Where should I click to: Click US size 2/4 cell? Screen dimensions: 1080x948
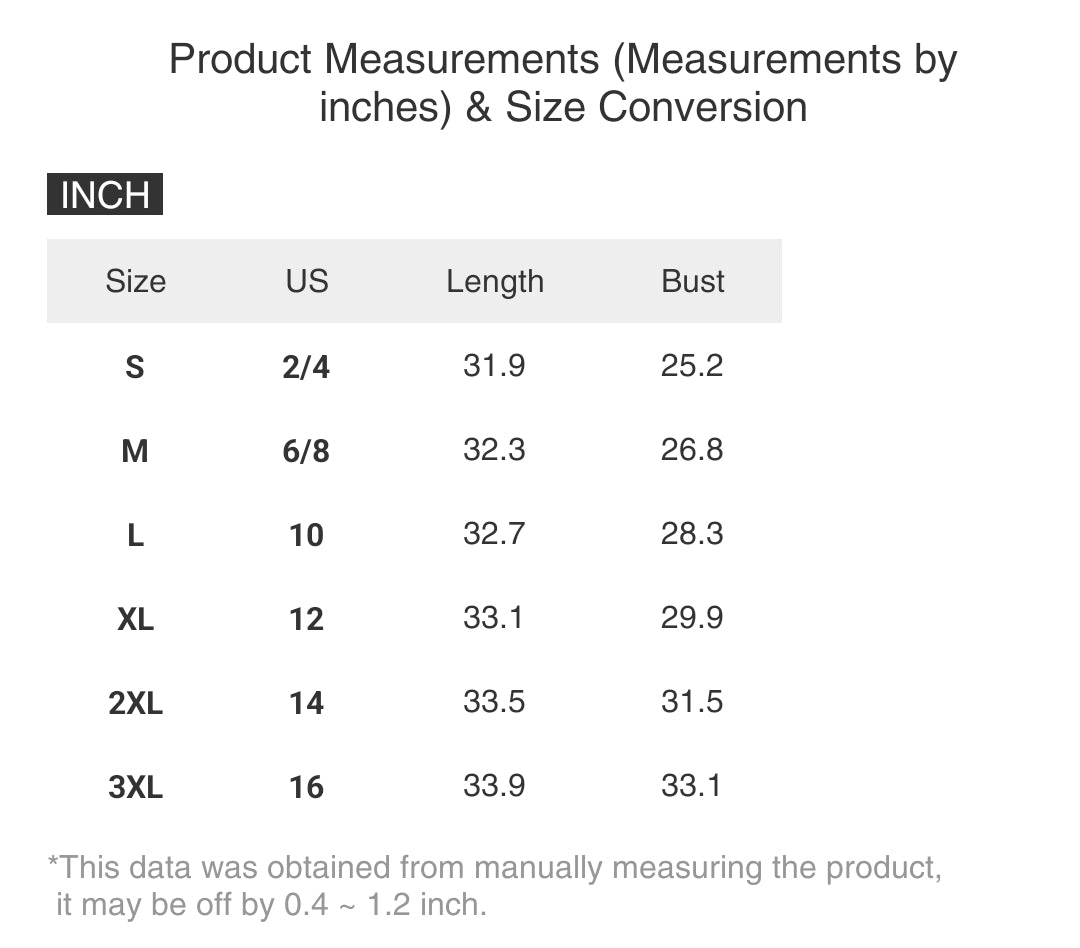306,367
